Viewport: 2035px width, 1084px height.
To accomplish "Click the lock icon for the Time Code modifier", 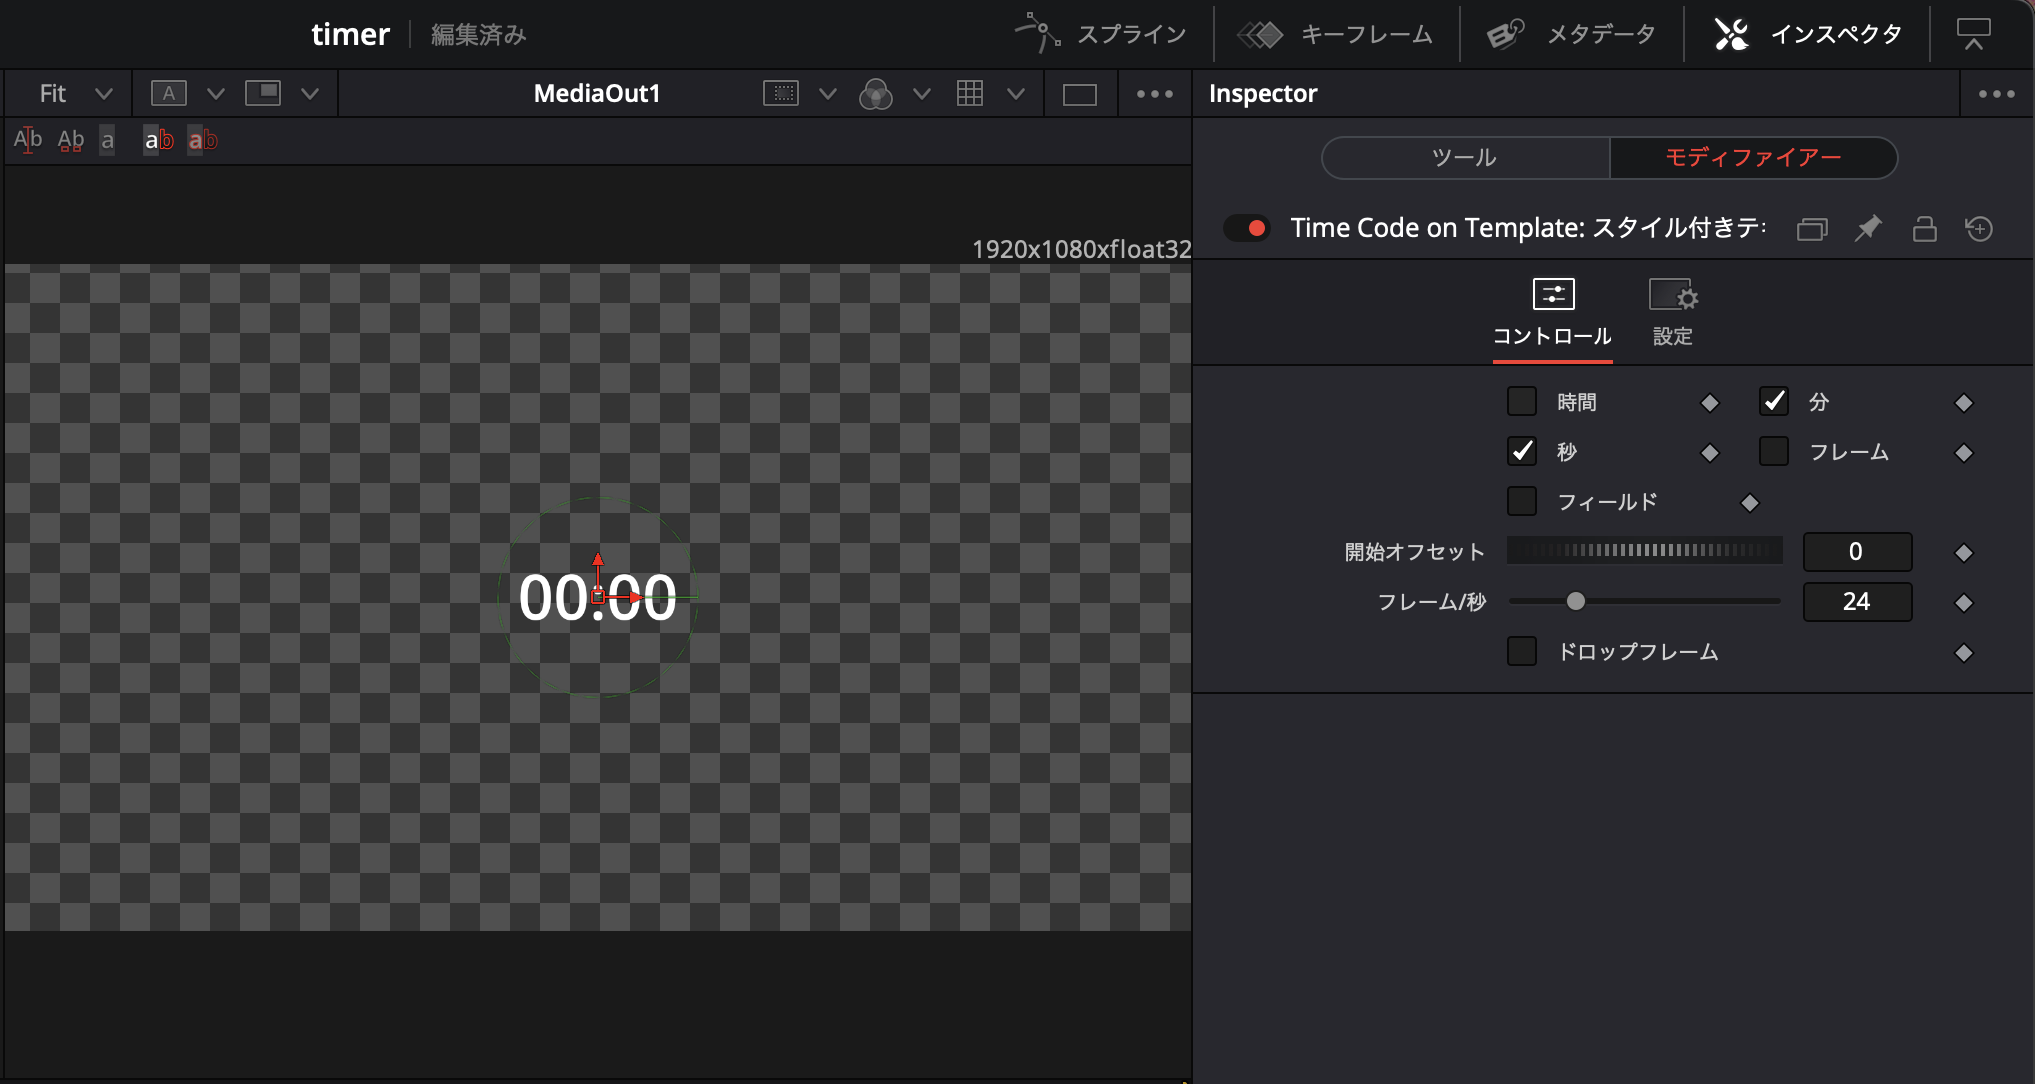I will point(1924,228).
